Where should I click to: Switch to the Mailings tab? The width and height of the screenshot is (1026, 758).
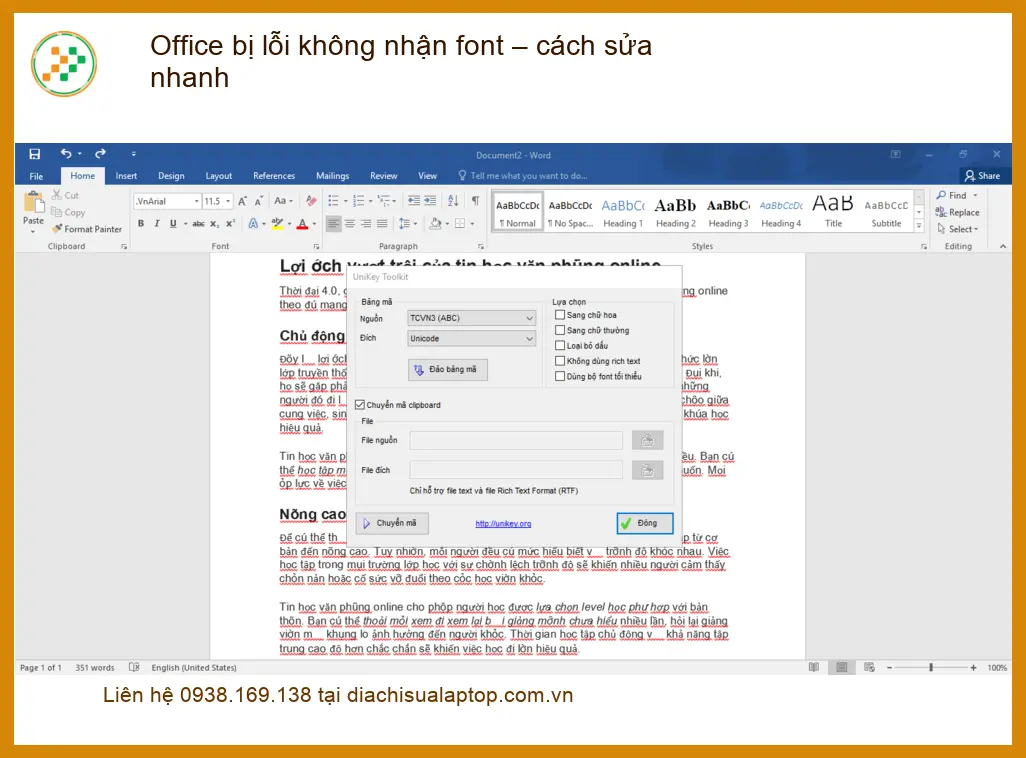[332, 176]
